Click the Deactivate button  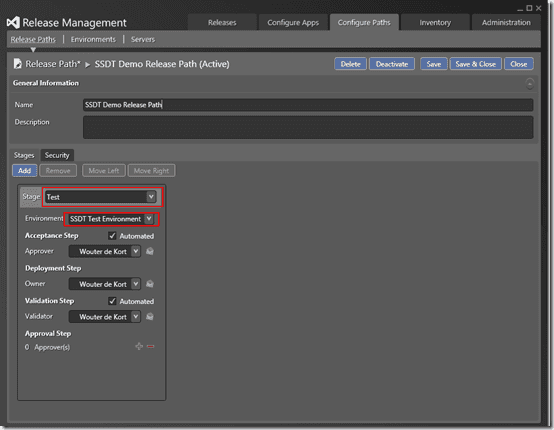tap(392, 64)
